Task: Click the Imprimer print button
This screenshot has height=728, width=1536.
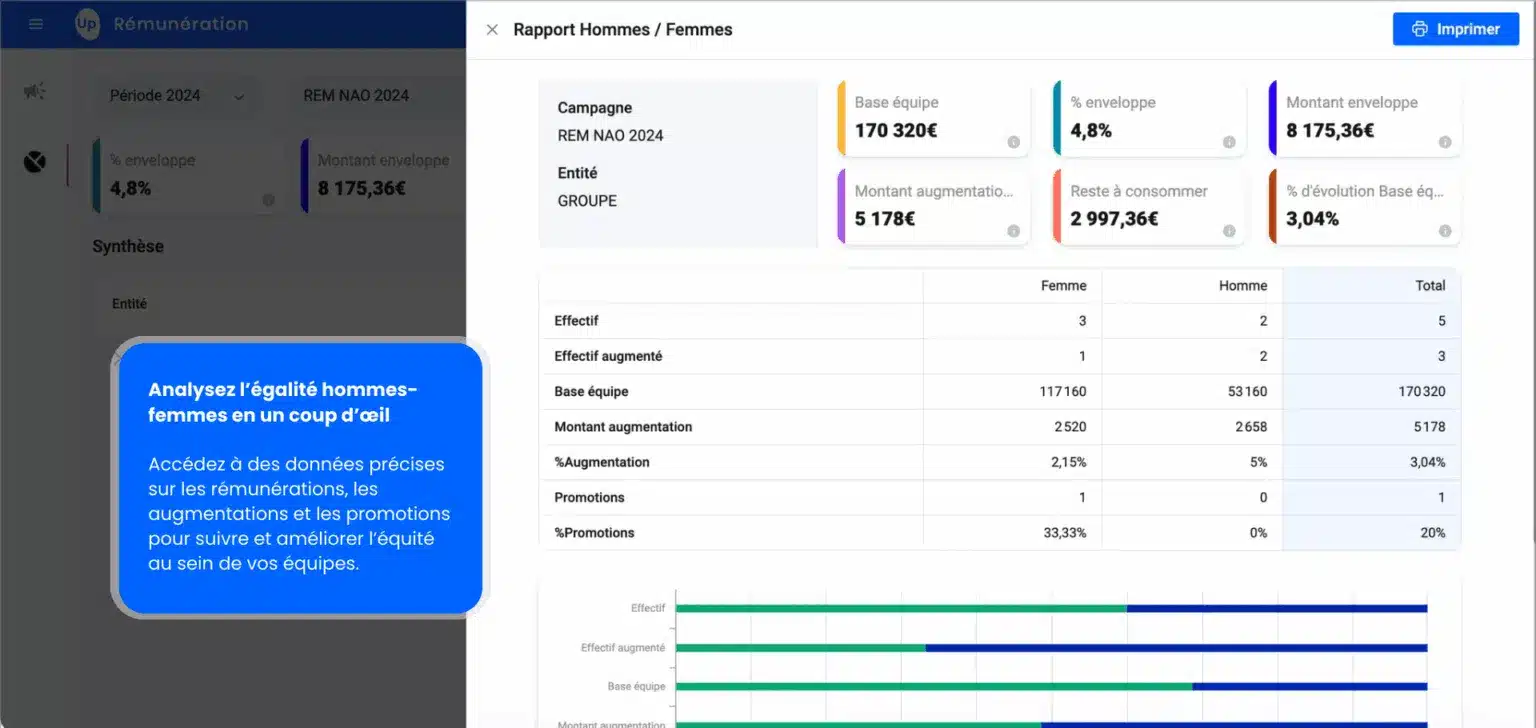Action: click(x=1455, y=30)
